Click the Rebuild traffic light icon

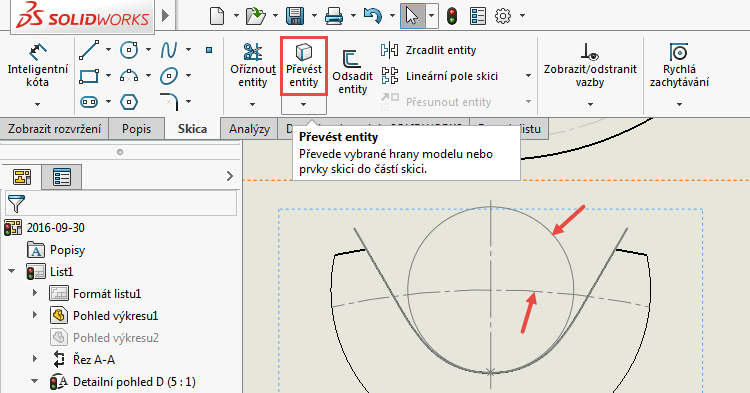[x=452, y=16]
